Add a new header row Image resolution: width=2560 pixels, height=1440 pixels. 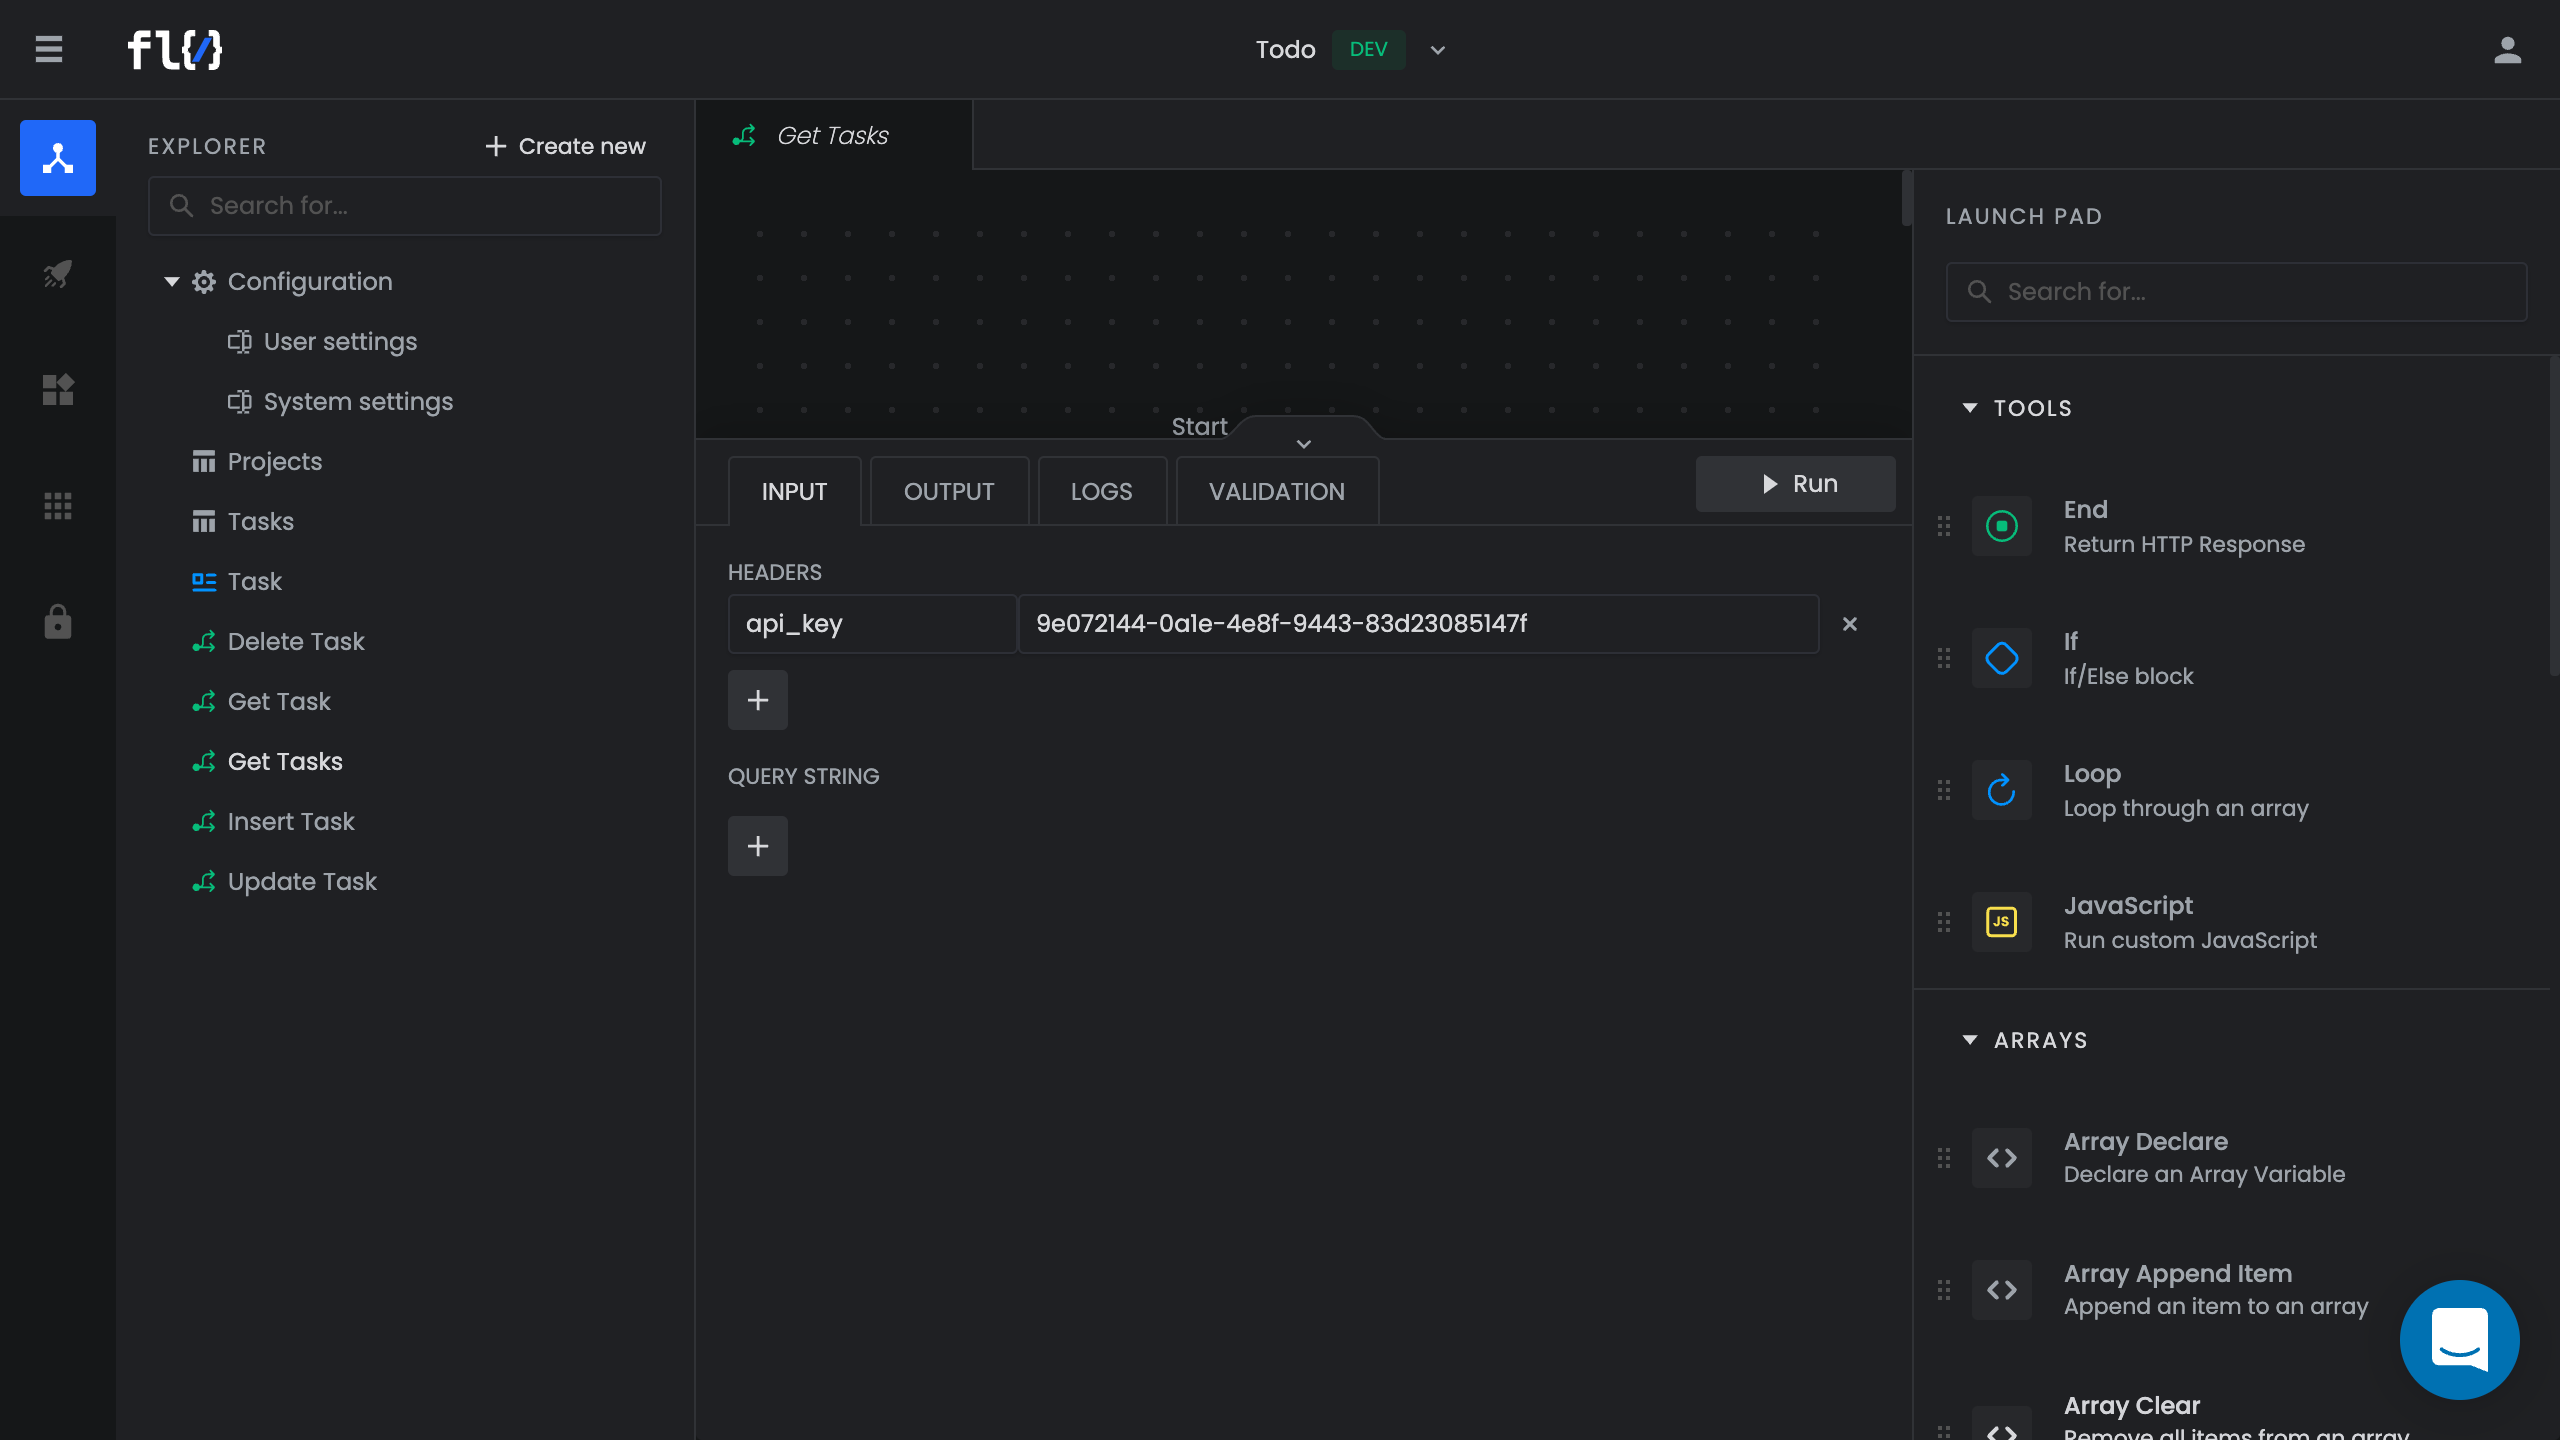click(758, 700)
